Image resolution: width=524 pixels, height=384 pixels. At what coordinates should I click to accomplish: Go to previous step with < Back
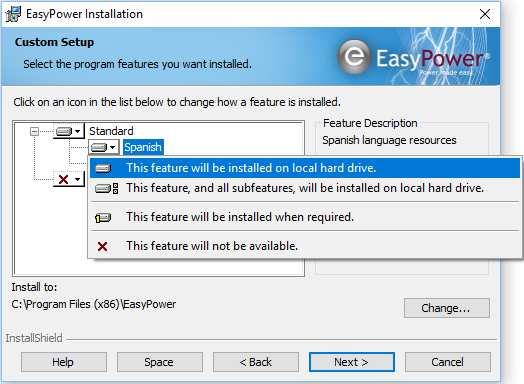256,362
